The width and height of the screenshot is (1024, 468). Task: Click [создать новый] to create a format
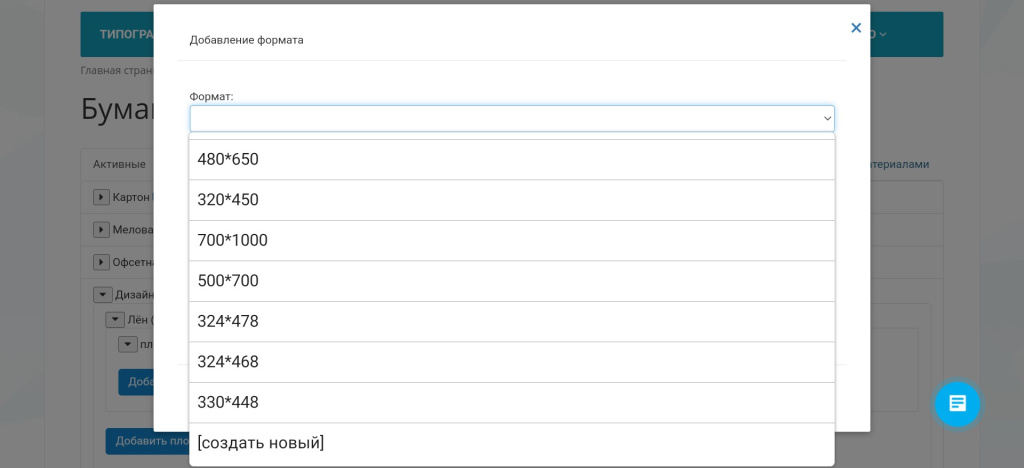(511, 443)
